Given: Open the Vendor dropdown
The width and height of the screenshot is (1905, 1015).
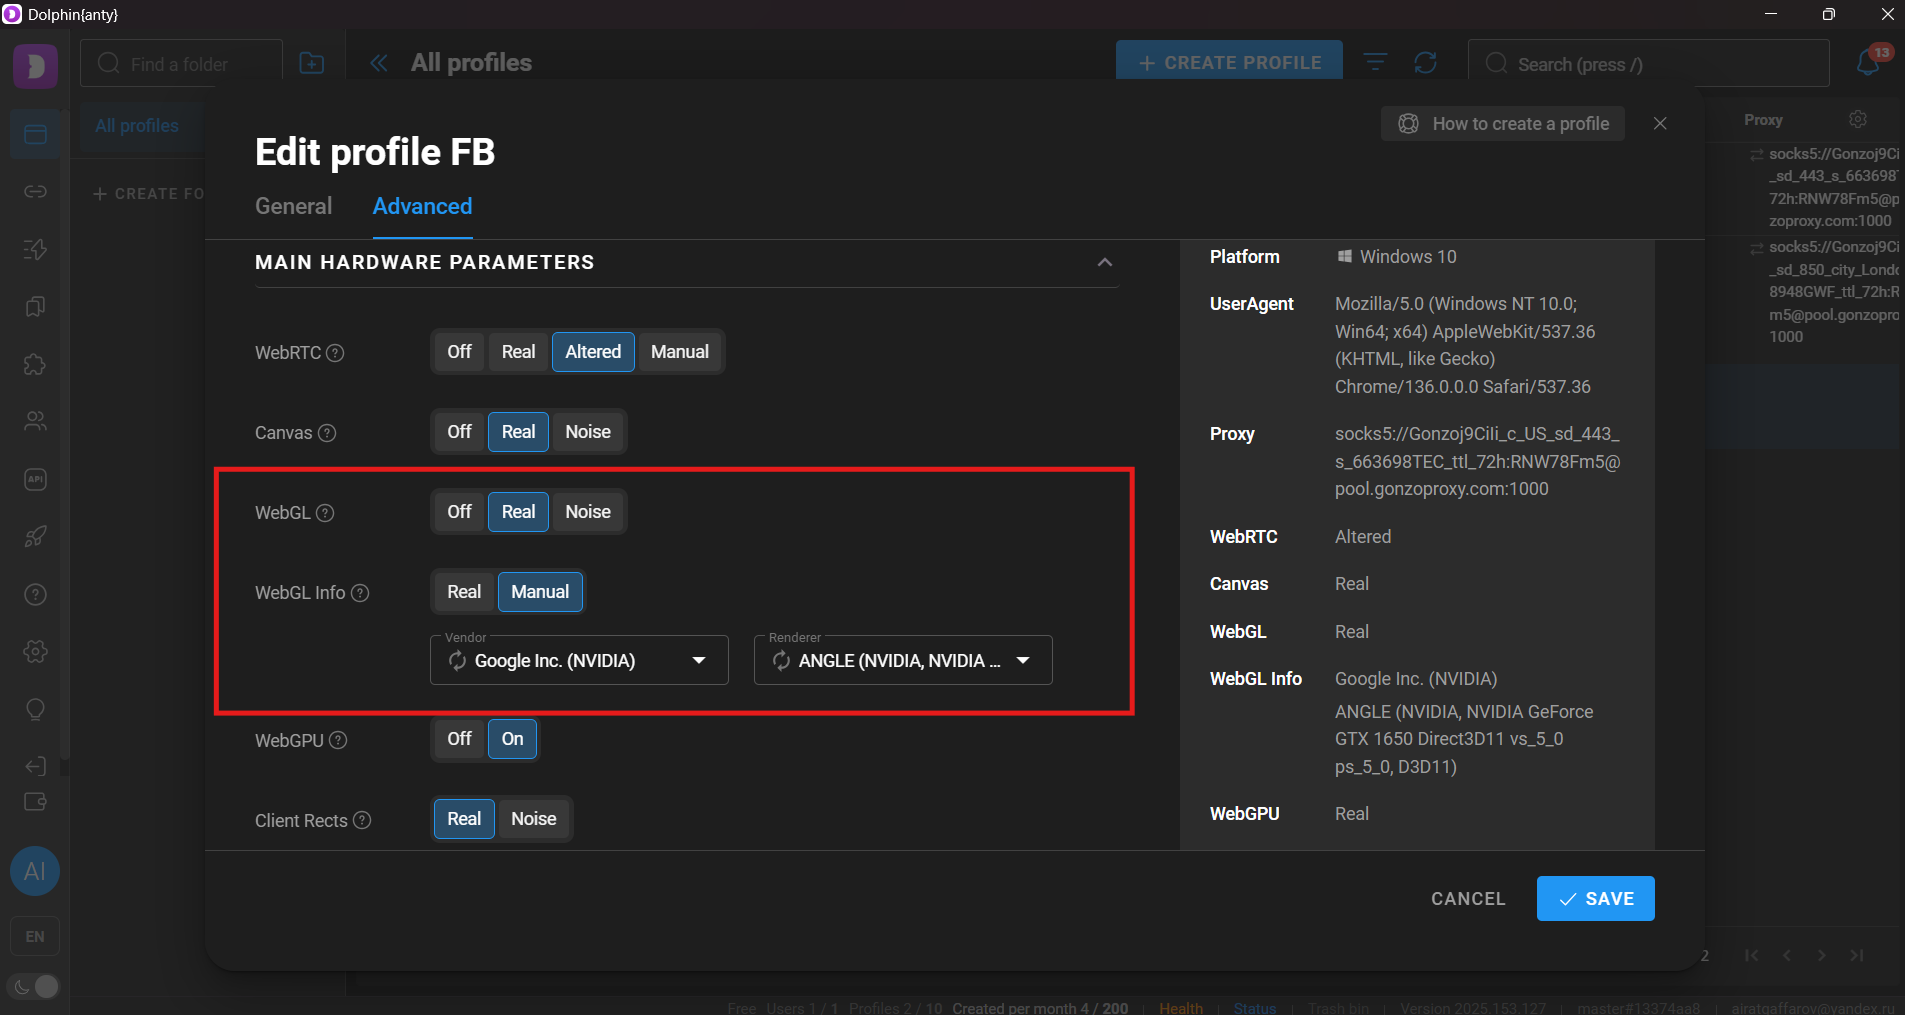Looking at the screenshot, I should [699, 661].
